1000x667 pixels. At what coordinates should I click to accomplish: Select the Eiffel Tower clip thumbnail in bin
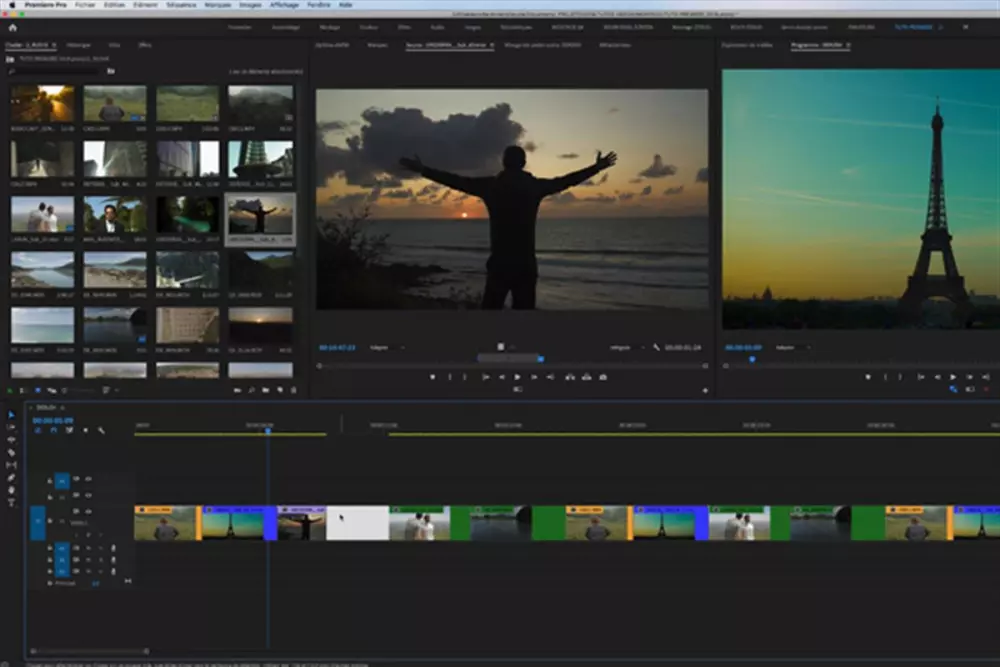[x=261, y=159]
